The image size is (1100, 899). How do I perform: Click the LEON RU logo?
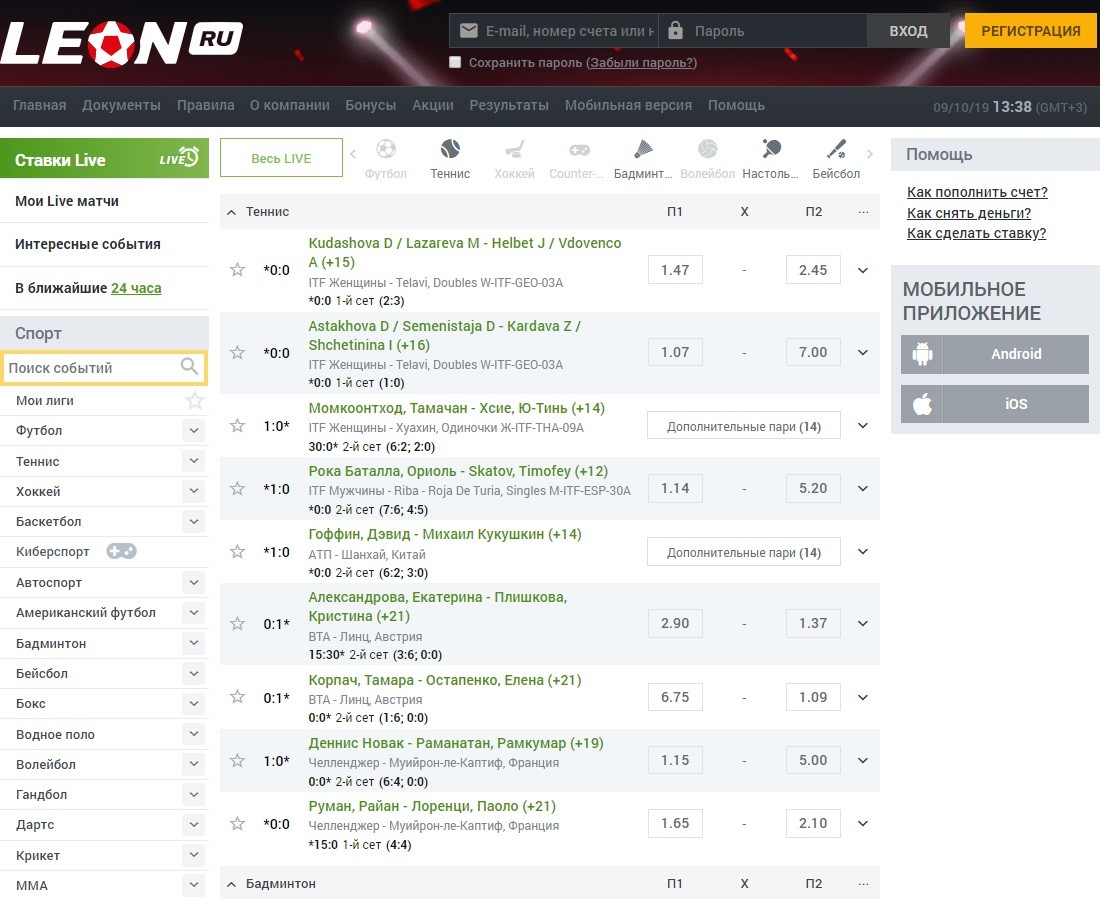coord(121,44)
